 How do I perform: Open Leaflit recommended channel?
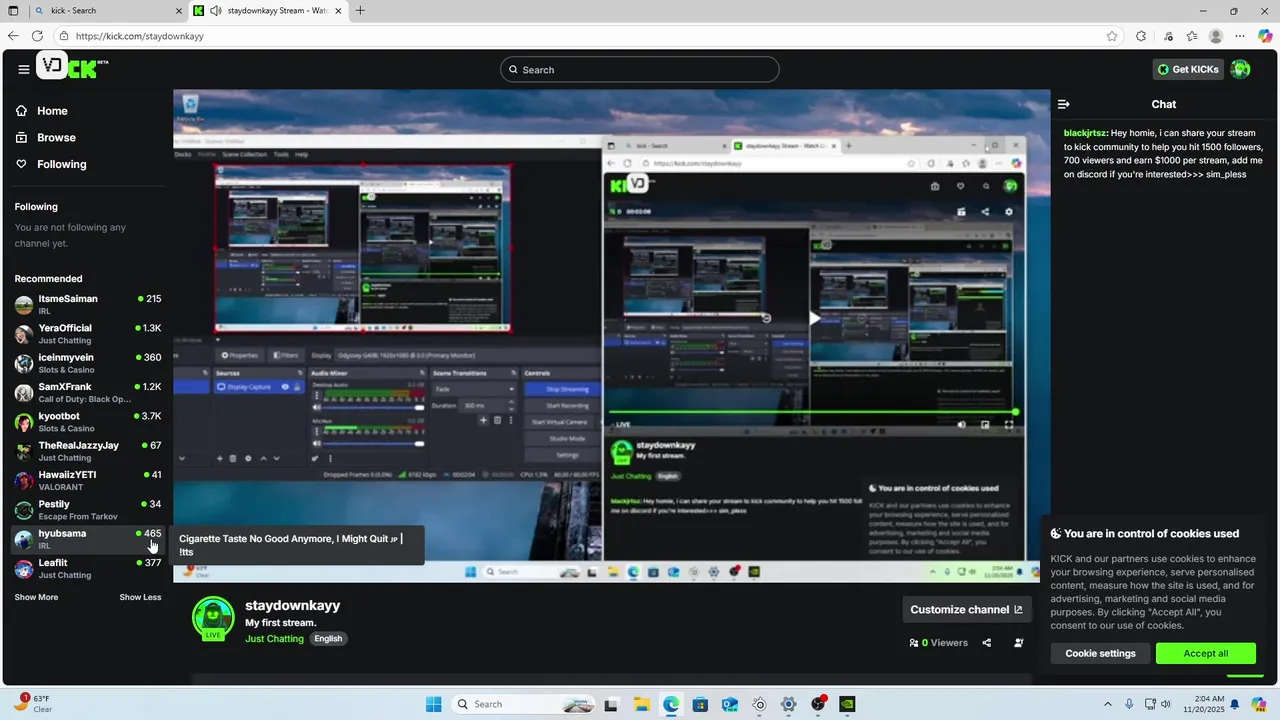pyautogui.click(x=88, y=568)
